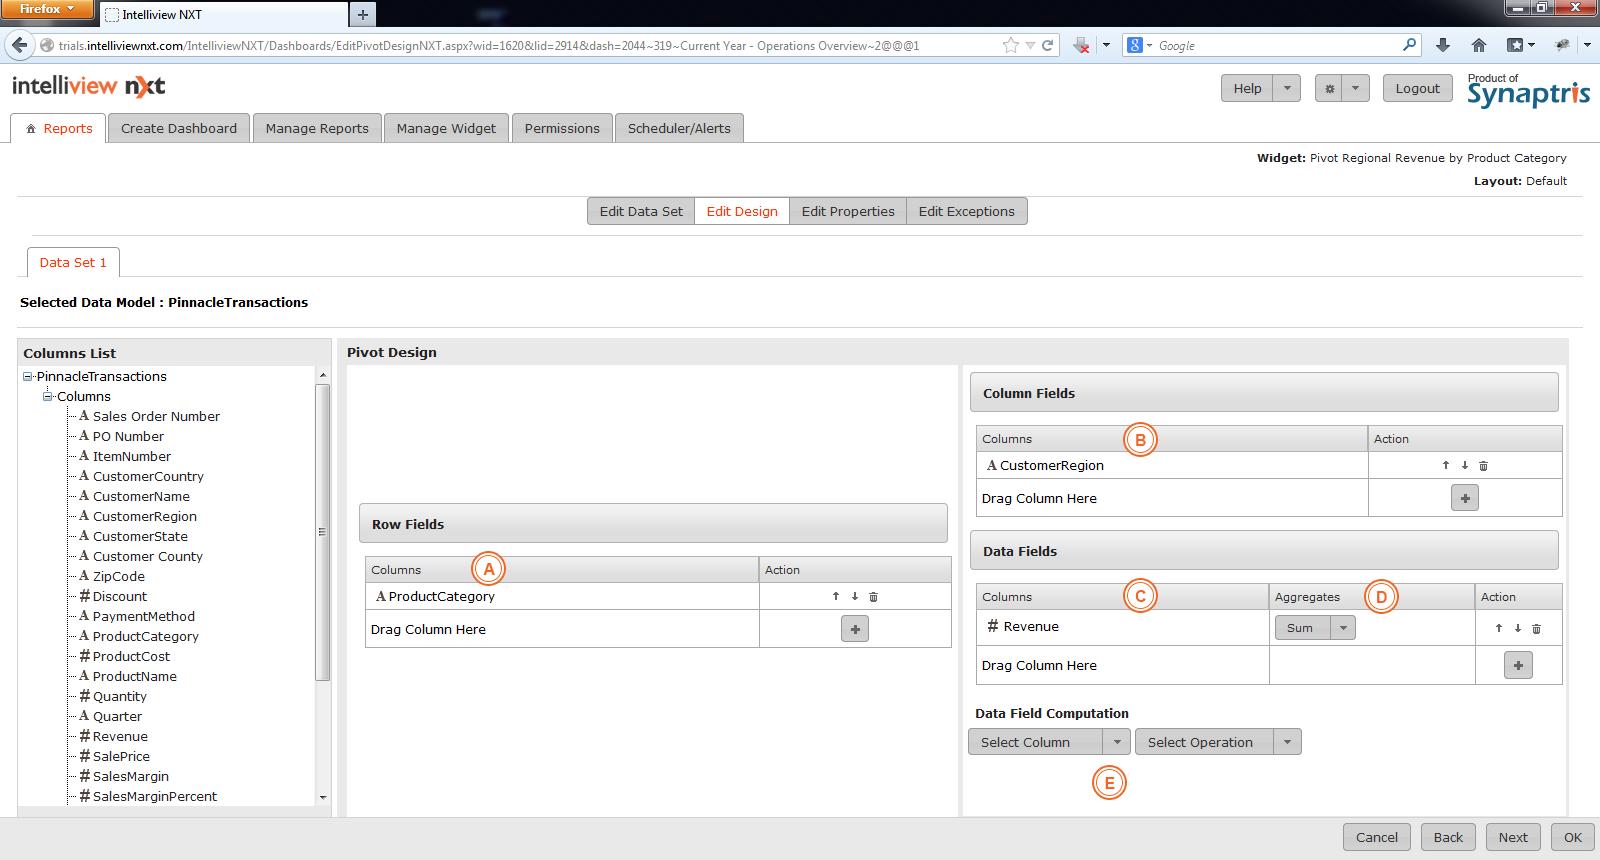Move CustomerRegion column field down
The width and height of the screenshot is (1600, 860).
point(1465,466)
